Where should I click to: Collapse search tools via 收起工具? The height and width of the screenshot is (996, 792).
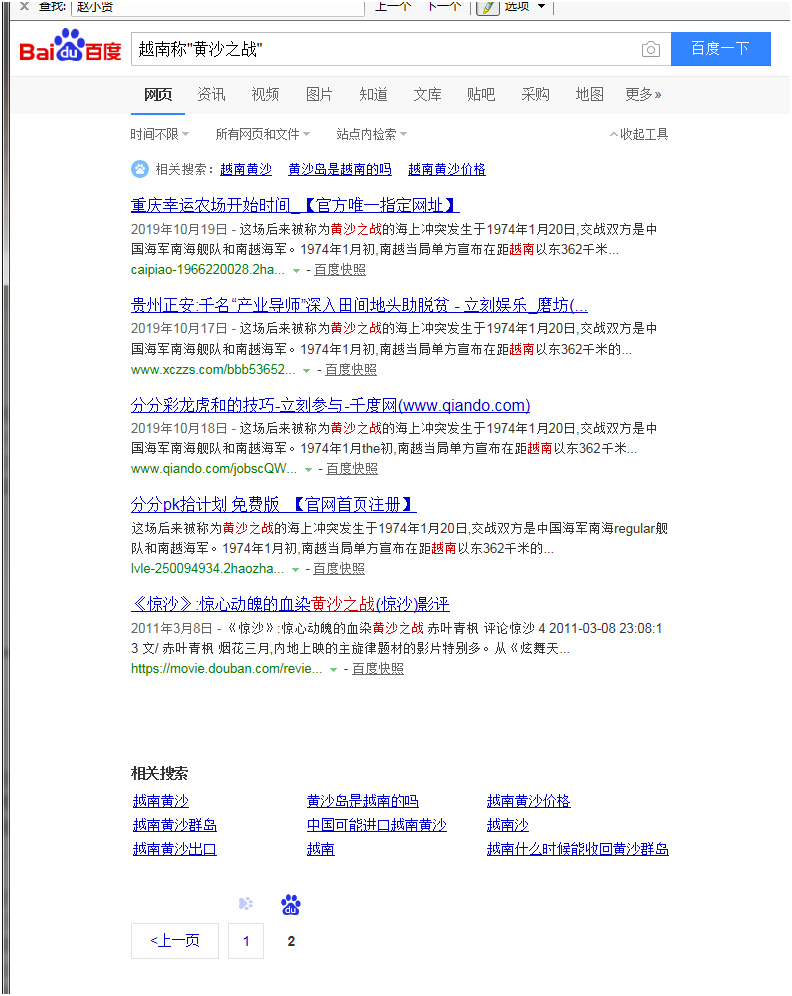click(x=639, y=134)
